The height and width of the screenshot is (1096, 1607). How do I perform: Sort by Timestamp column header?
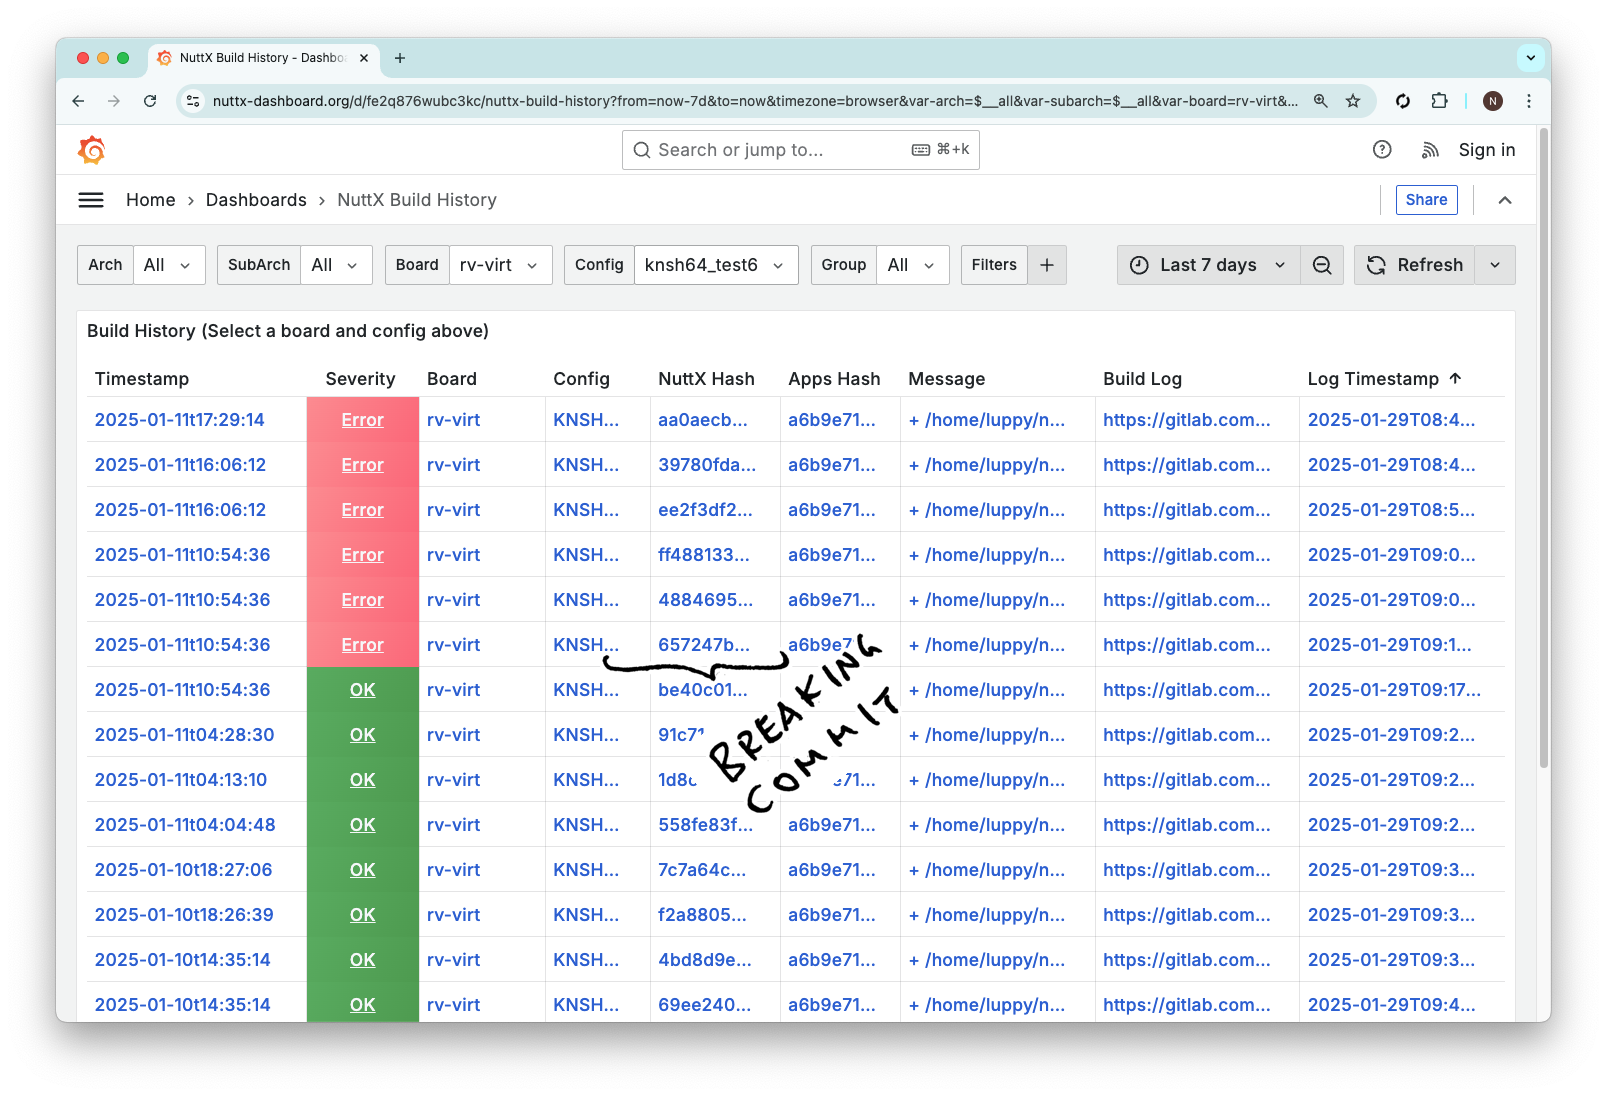click(x=142, y=379)
